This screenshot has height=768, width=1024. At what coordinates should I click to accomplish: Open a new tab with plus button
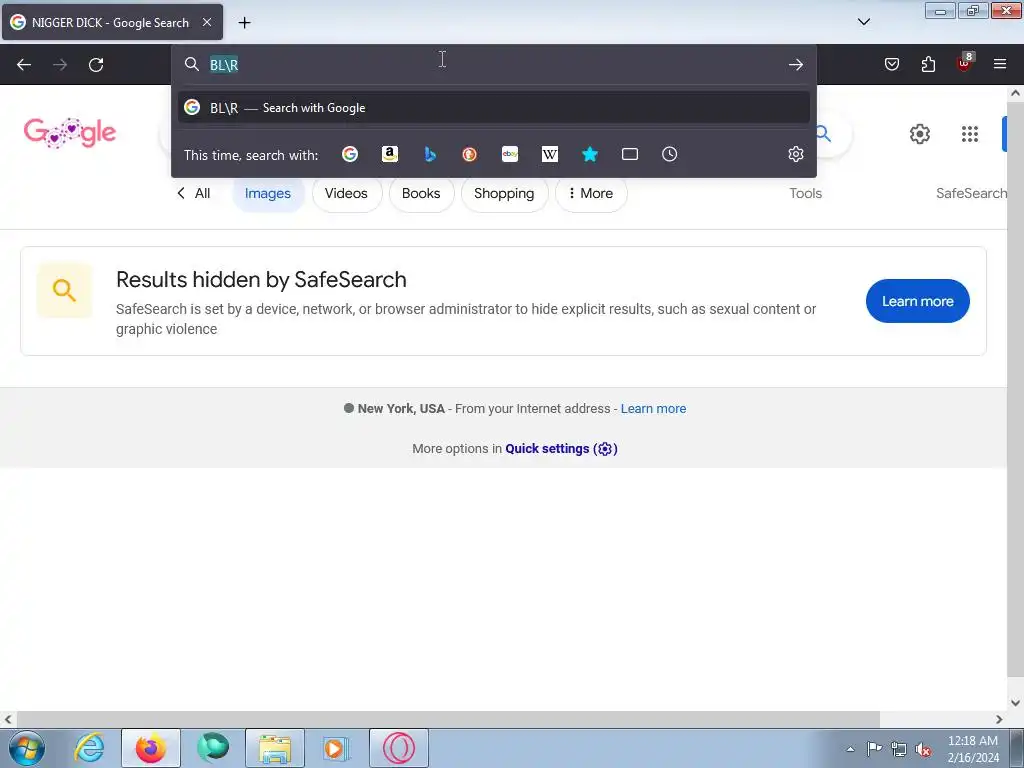tap(244, 22)
